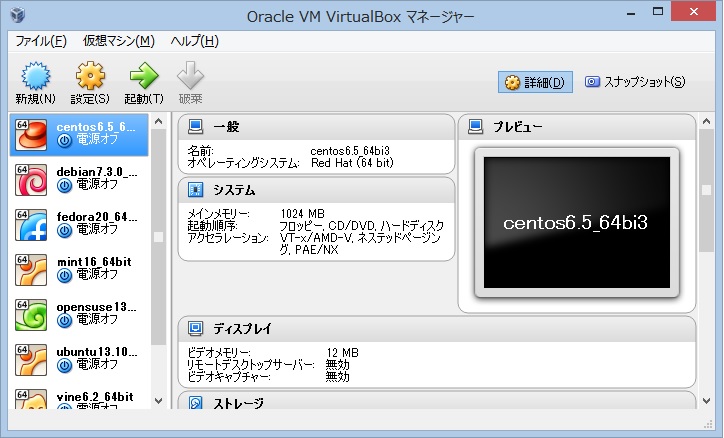
Task: Click the System (システム) chip icon
Action: point(195,190)
